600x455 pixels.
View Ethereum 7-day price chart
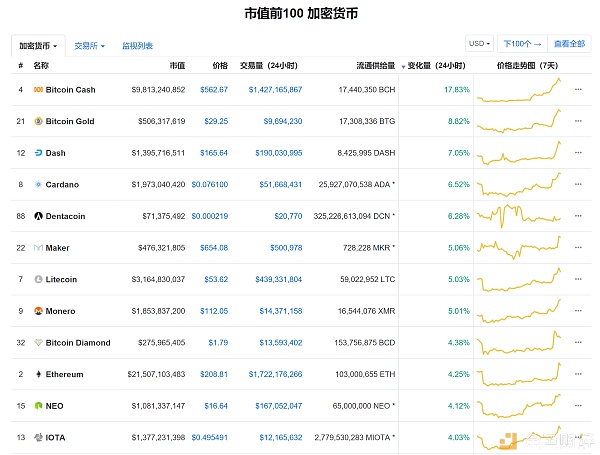pyautogui.click(x=519, y=374)
